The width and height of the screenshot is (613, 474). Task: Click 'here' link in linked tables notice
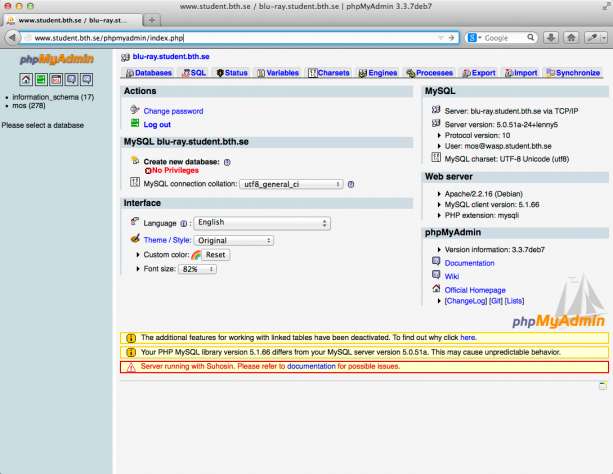pyautogui.click(x=468, y=338)
